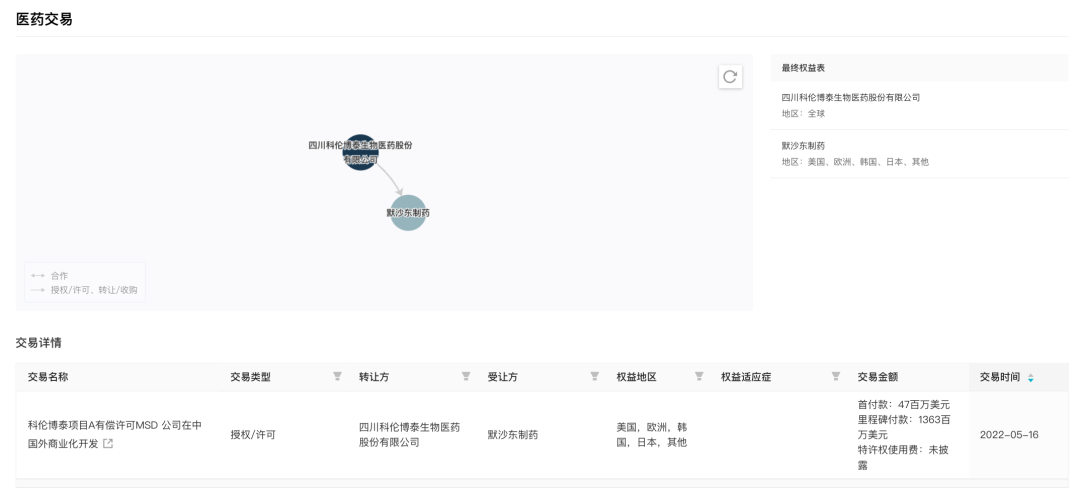Click 地区：美国、欧洲、韩国、日本、其他 text
This screenshot has height=497, width=1080.
tap(855, 162)
